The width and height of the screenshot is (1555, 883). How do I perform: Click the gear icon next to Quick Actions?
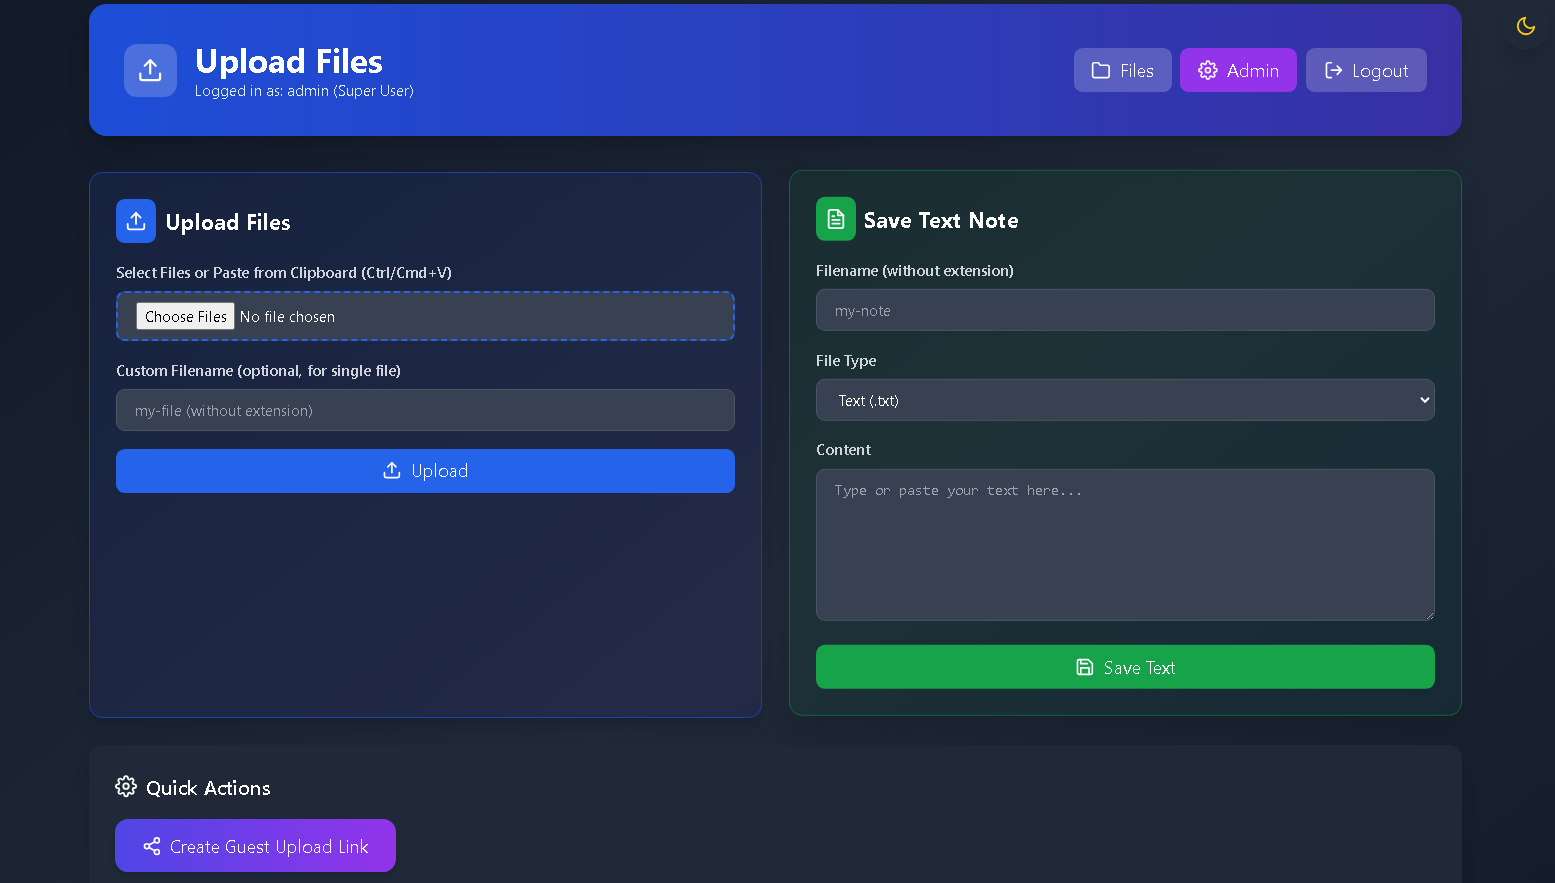pos(125,787)
